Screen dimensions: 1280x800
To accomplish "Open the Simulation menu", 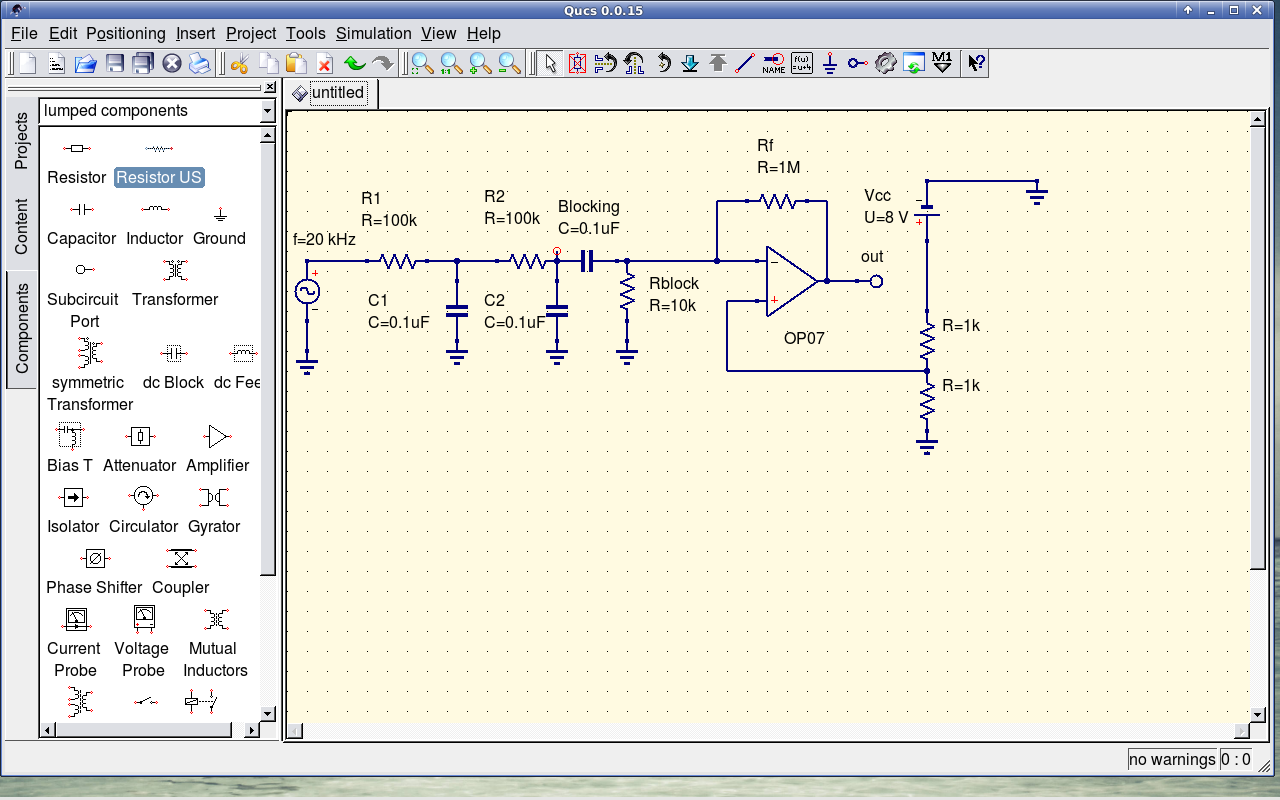I will (x=373, y=33).
